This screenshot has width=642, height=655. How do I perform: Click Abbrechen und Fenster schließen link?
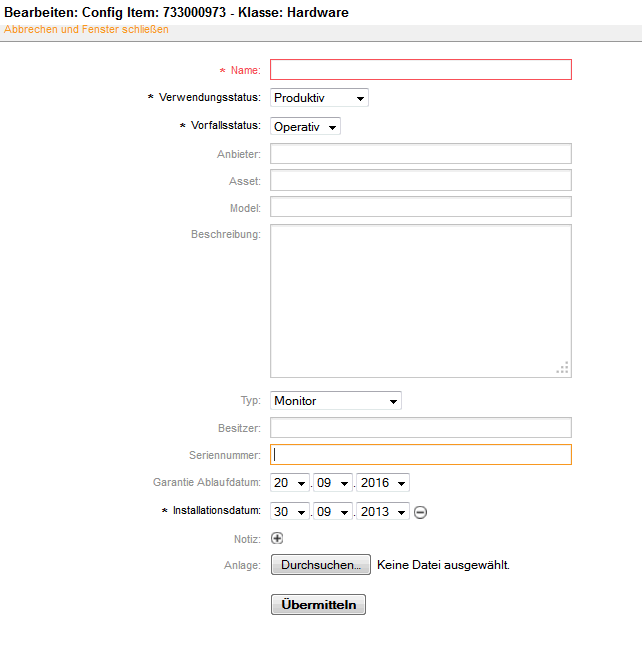[x=86, y=29]
